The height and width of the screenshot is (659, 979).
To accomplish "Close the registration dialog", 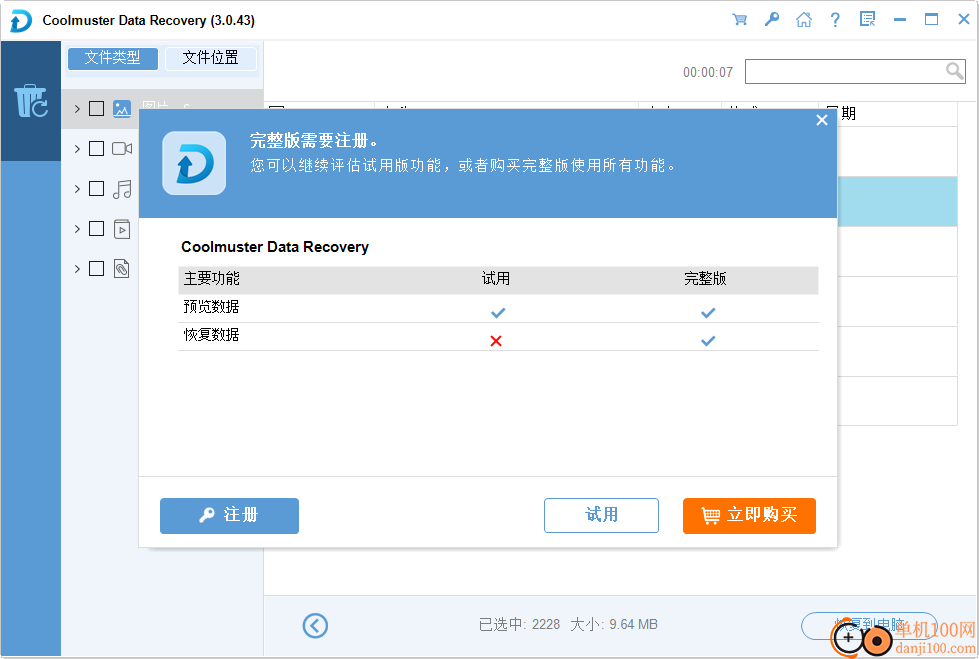I will [822, 120].
